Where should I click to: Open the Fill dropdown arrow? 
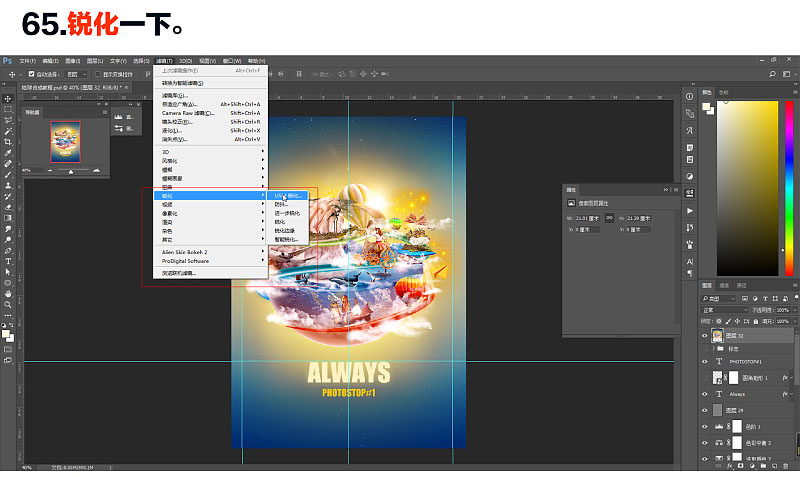[794, 321]
